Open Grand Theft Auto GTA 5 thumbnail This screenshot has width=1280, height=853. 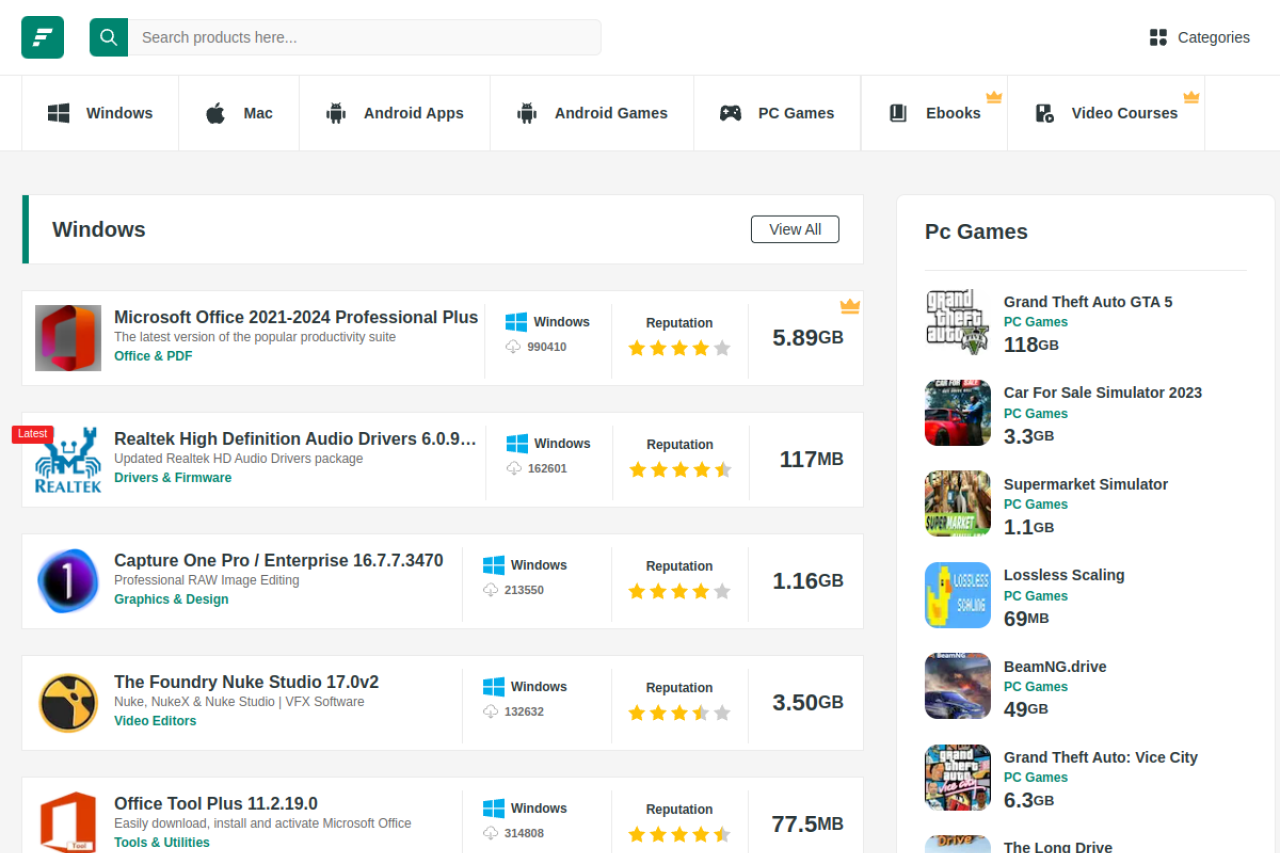[x=958, y=322]
